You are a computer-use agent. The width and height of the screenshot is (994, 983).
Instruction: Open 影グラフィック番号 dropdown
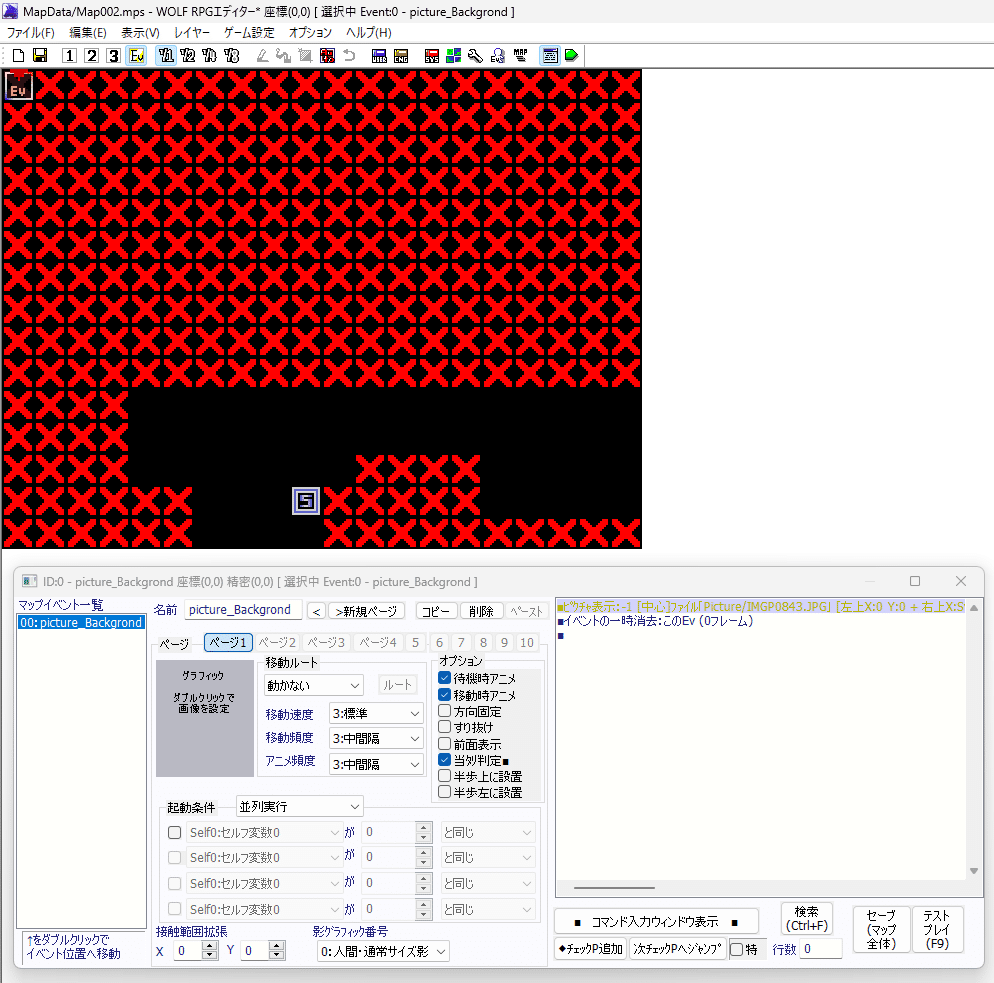click(x=383, y=951)
